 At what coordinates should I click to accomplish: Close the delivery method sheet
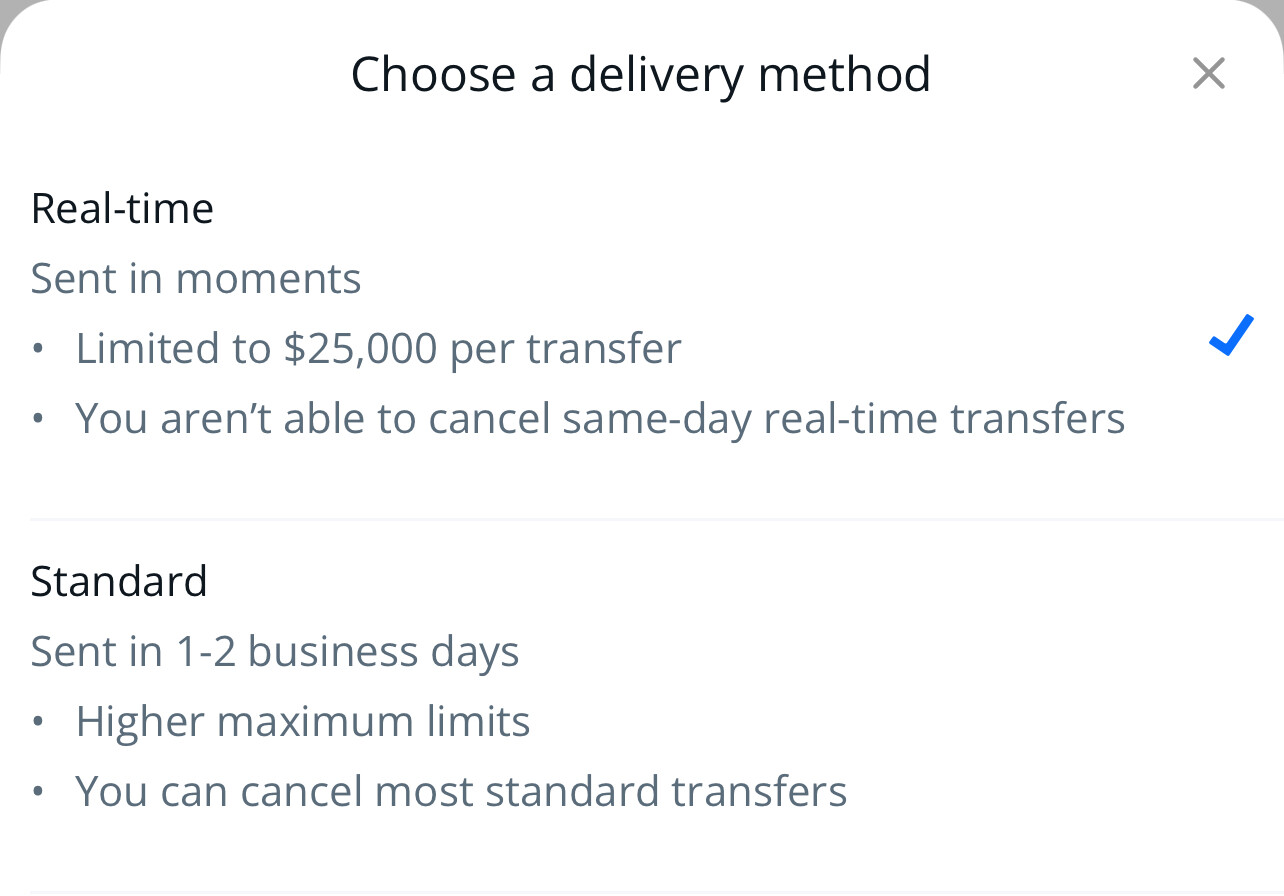click(x=1208, y=74)
